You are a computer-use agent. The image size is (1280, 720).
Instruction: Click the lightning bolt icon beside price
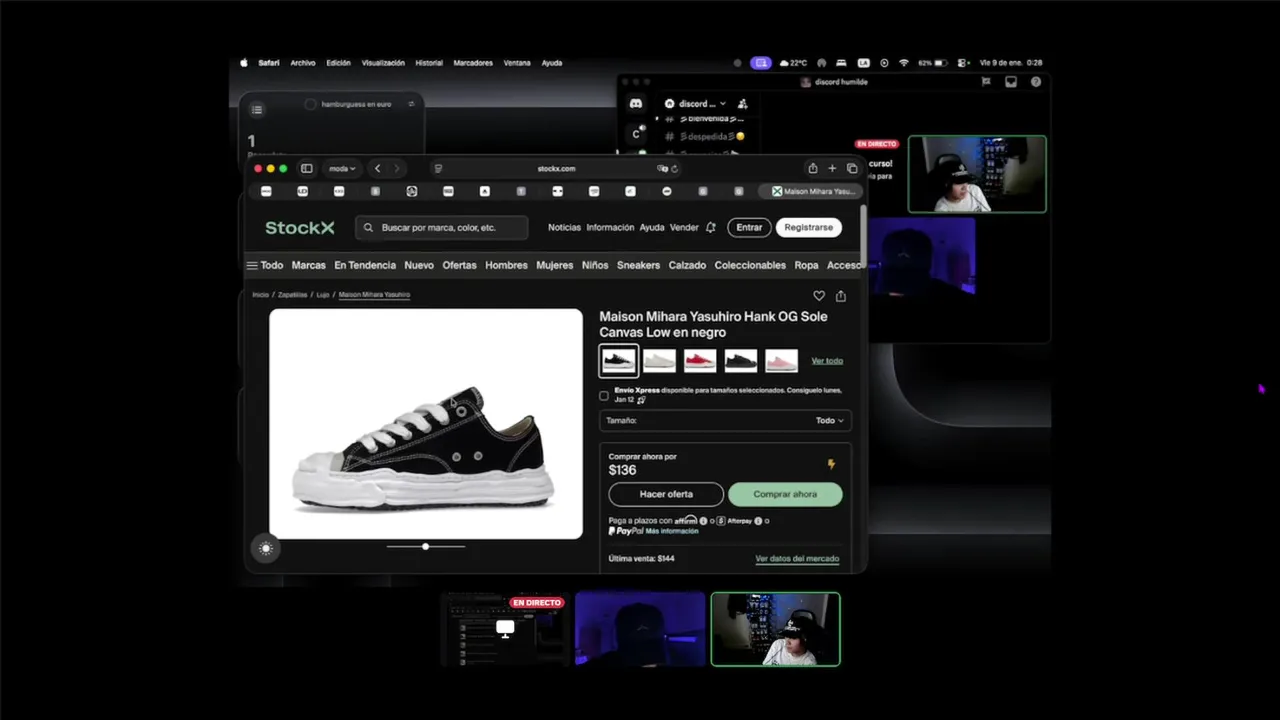tap(831, 464)
